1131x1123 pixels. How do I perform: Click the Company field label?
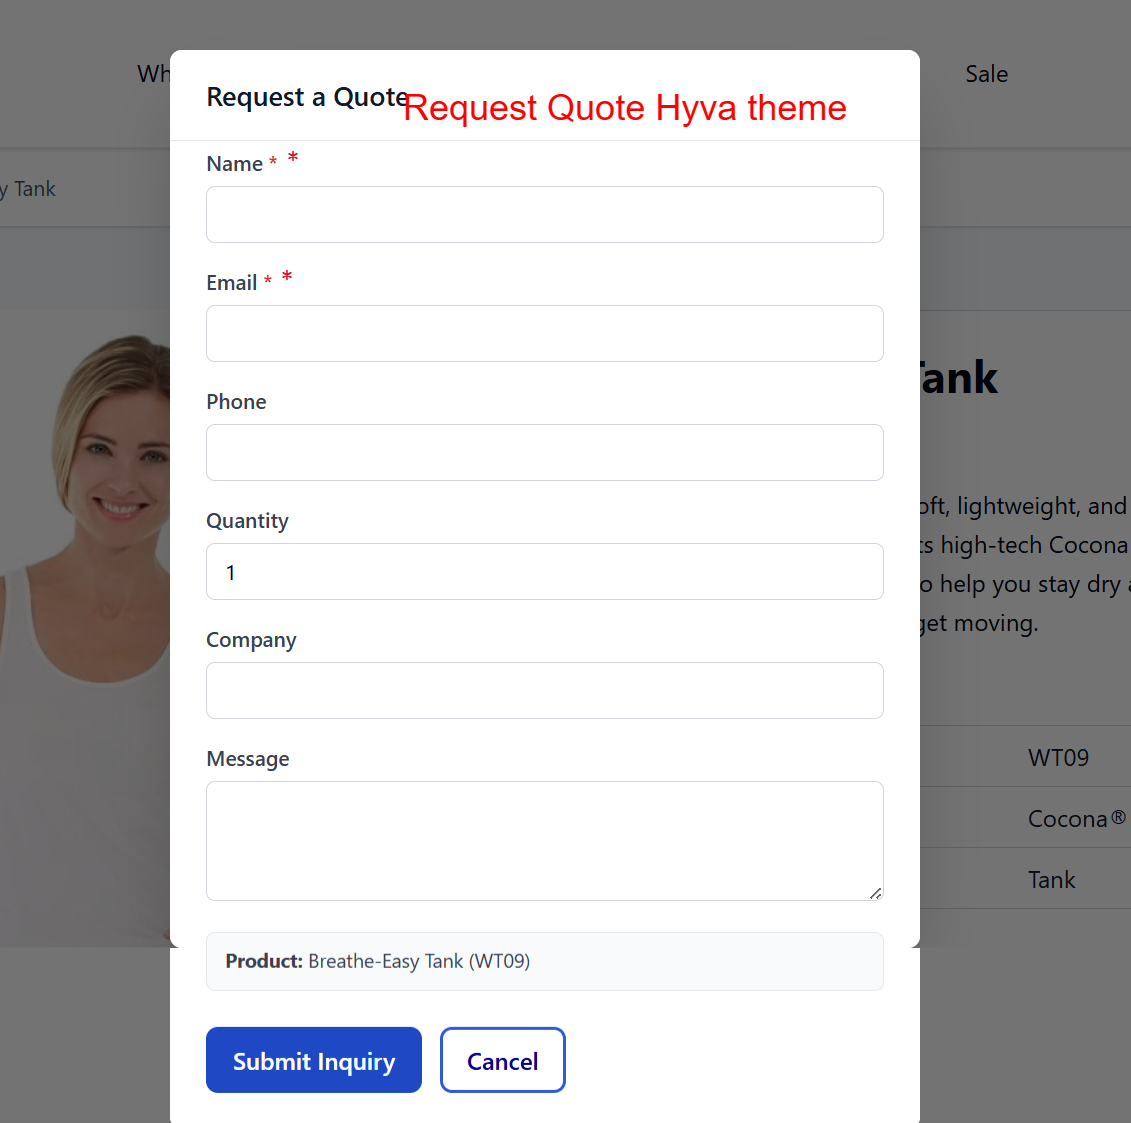click(x=251, y=640)
